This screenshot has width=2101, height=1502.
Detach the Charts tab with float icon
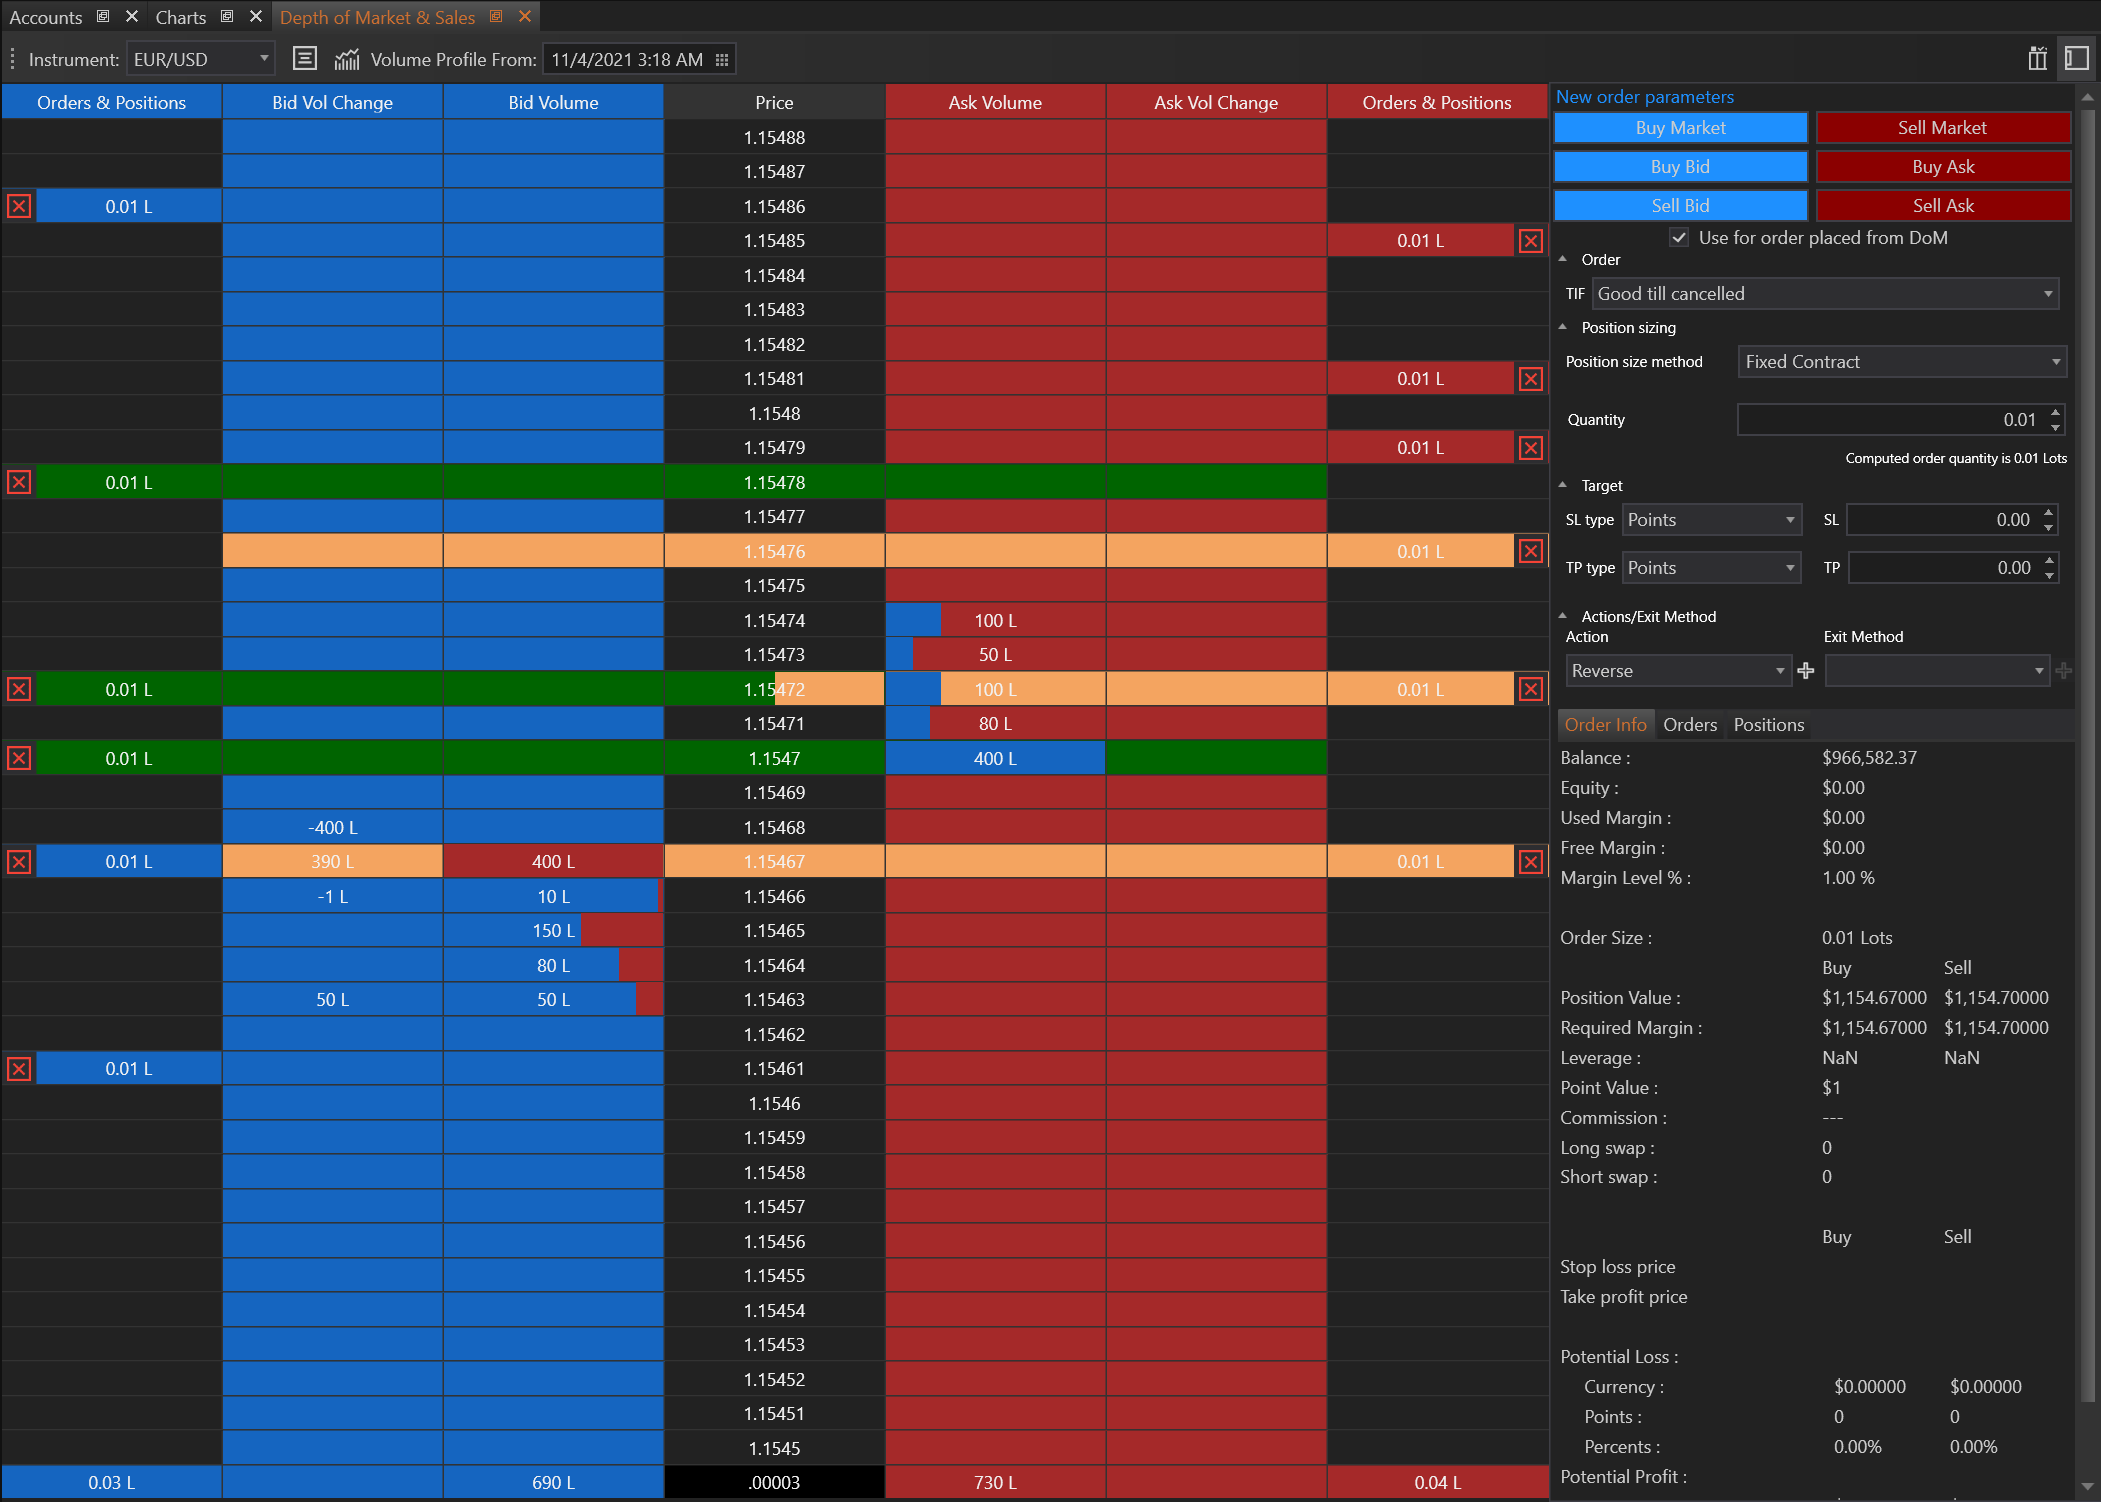point(228,16)
